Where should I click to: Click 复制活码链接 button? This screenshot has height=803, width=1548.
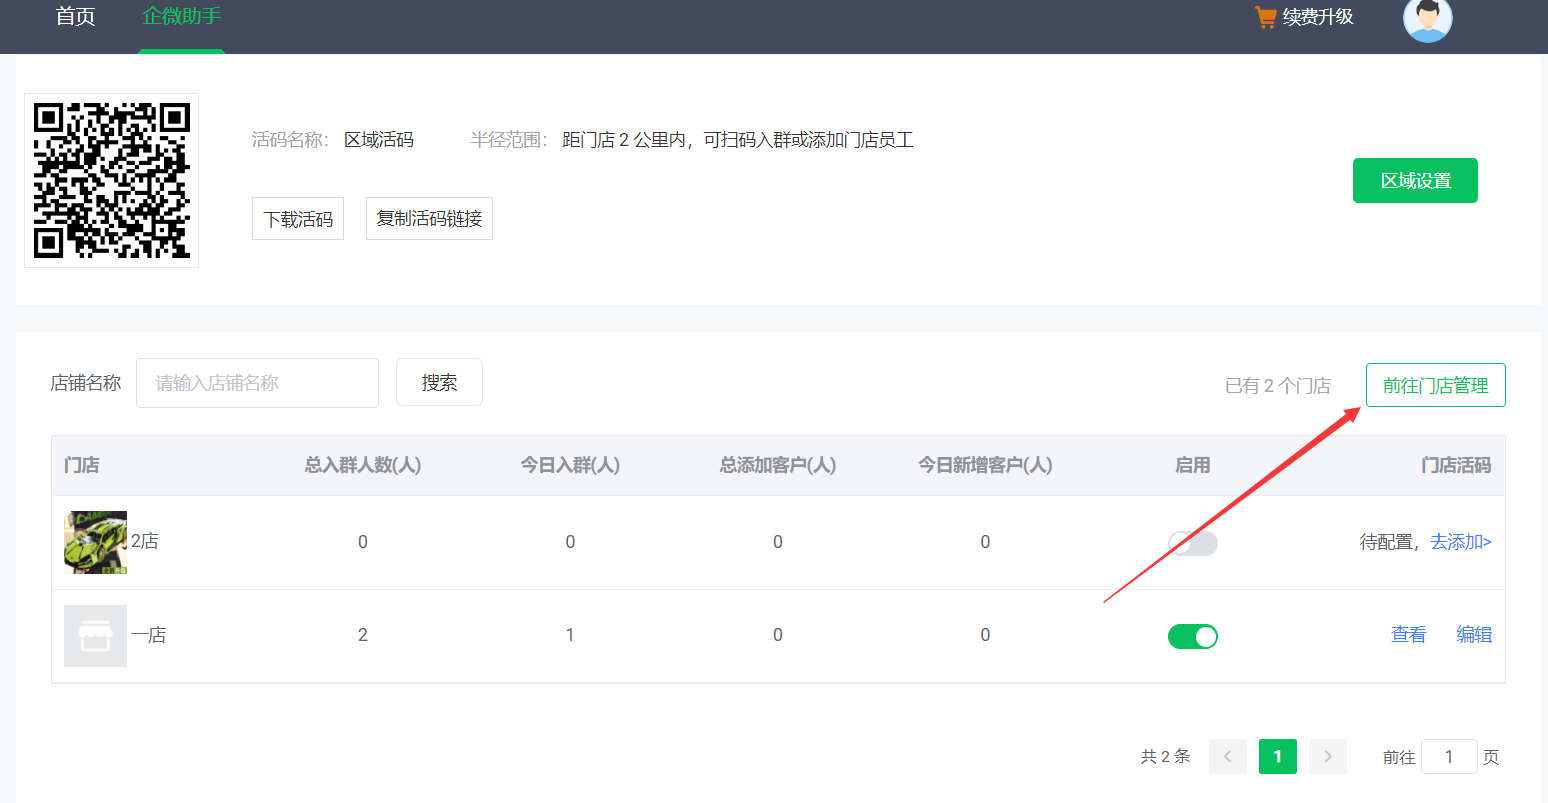point(429,219)
